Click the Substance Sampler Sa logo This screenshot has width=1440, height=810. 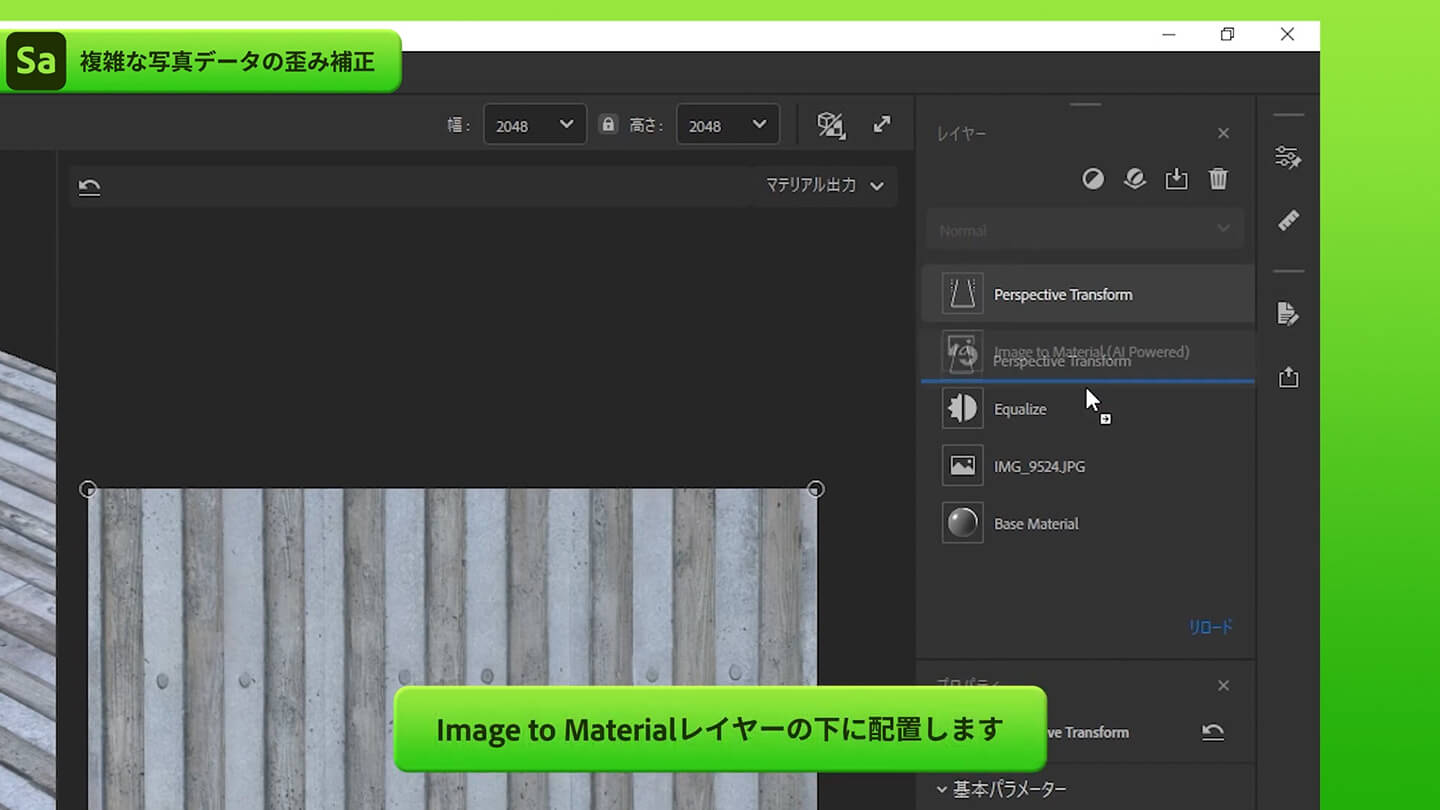(x=36, y=61)
